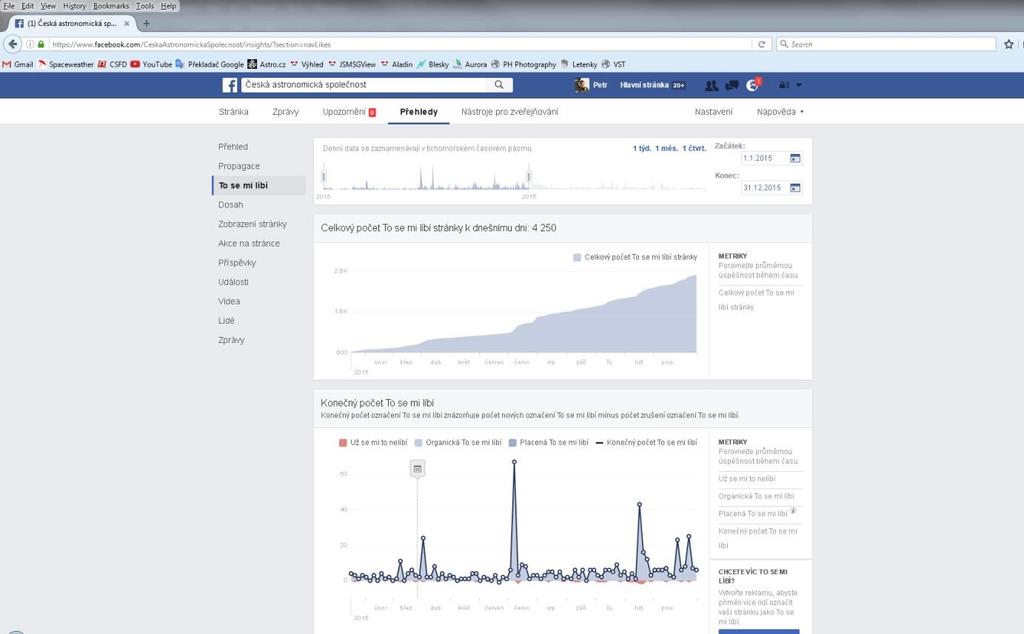Click the calendar marker on the likes chart
The image size is (1024, 634).
click(417, 469)
